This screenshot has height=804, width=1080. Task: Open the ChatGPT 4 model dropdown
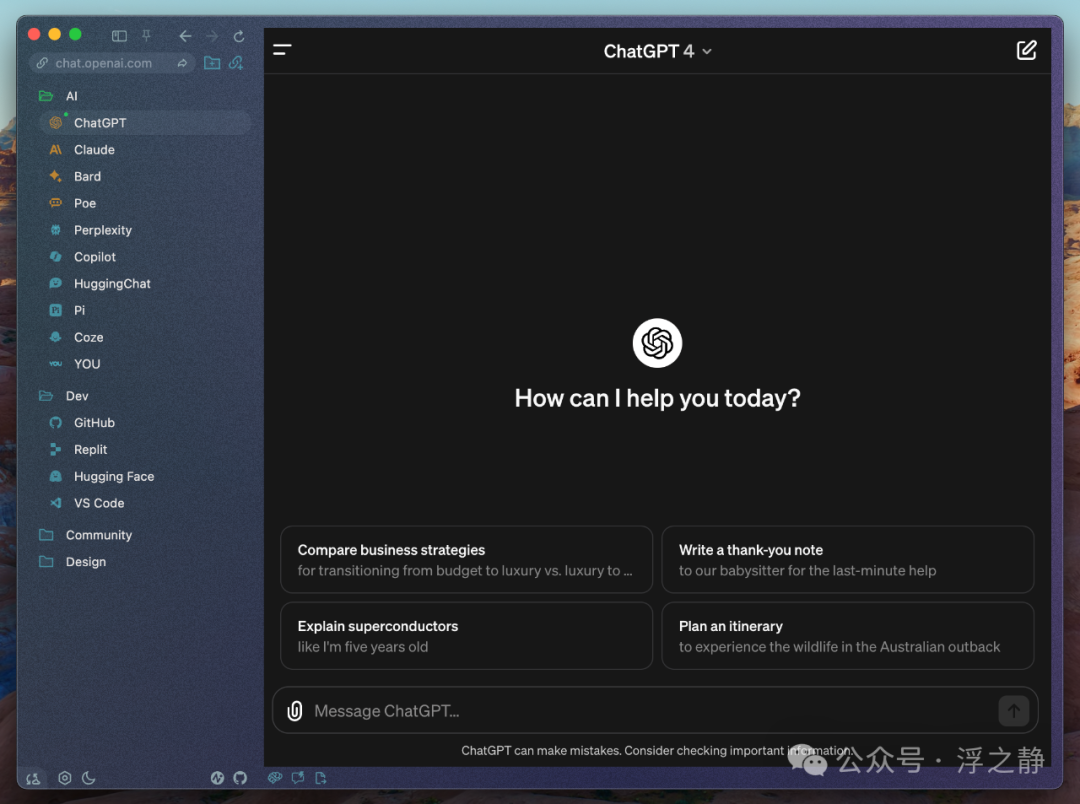(658, 52)
